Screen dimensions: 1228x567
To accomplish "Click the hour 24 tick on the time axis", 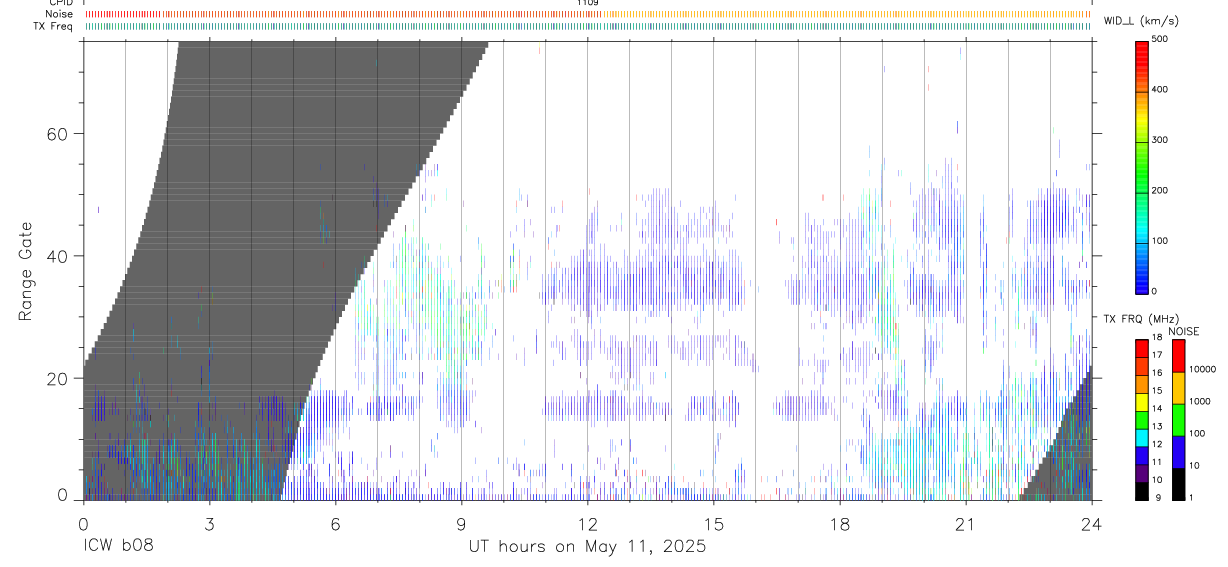I will 1091,524.
